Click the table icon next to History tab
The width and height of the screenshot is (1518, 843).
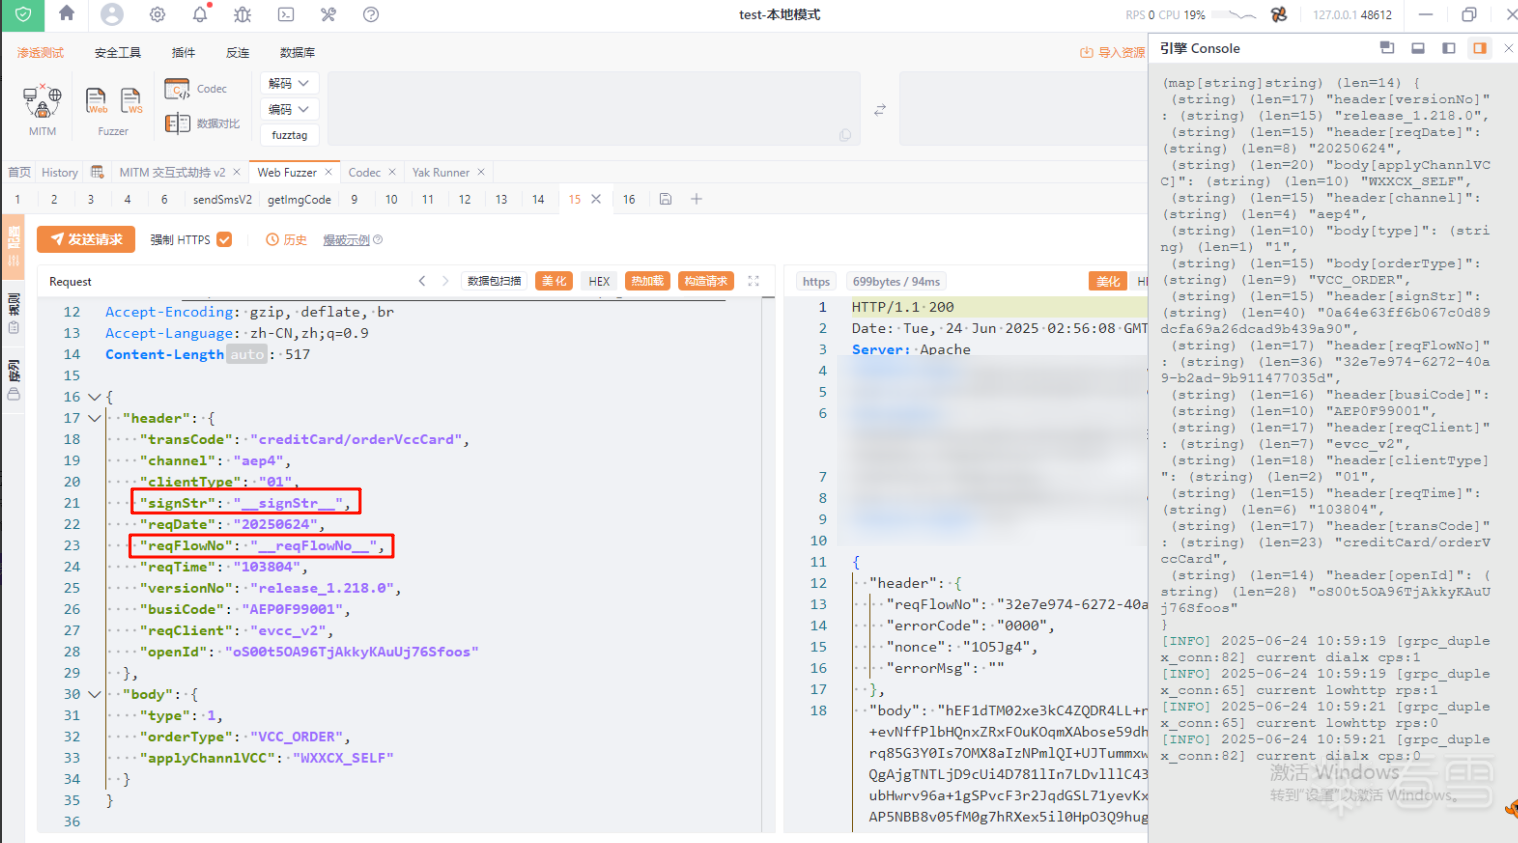(x=97, y=172)
